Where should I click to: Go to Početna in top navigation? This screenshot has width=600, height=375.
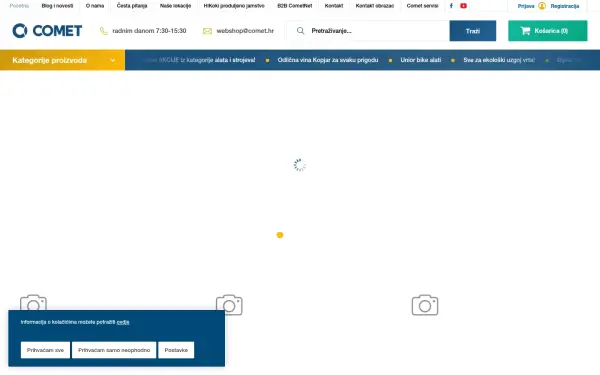pyautogui.click(x=19, y=6)
